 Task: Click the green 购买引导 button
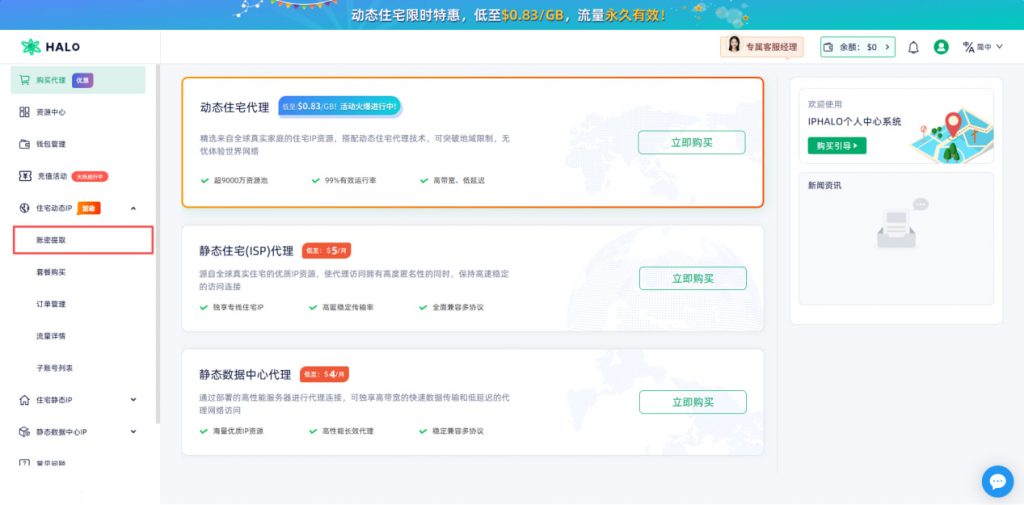837,146
